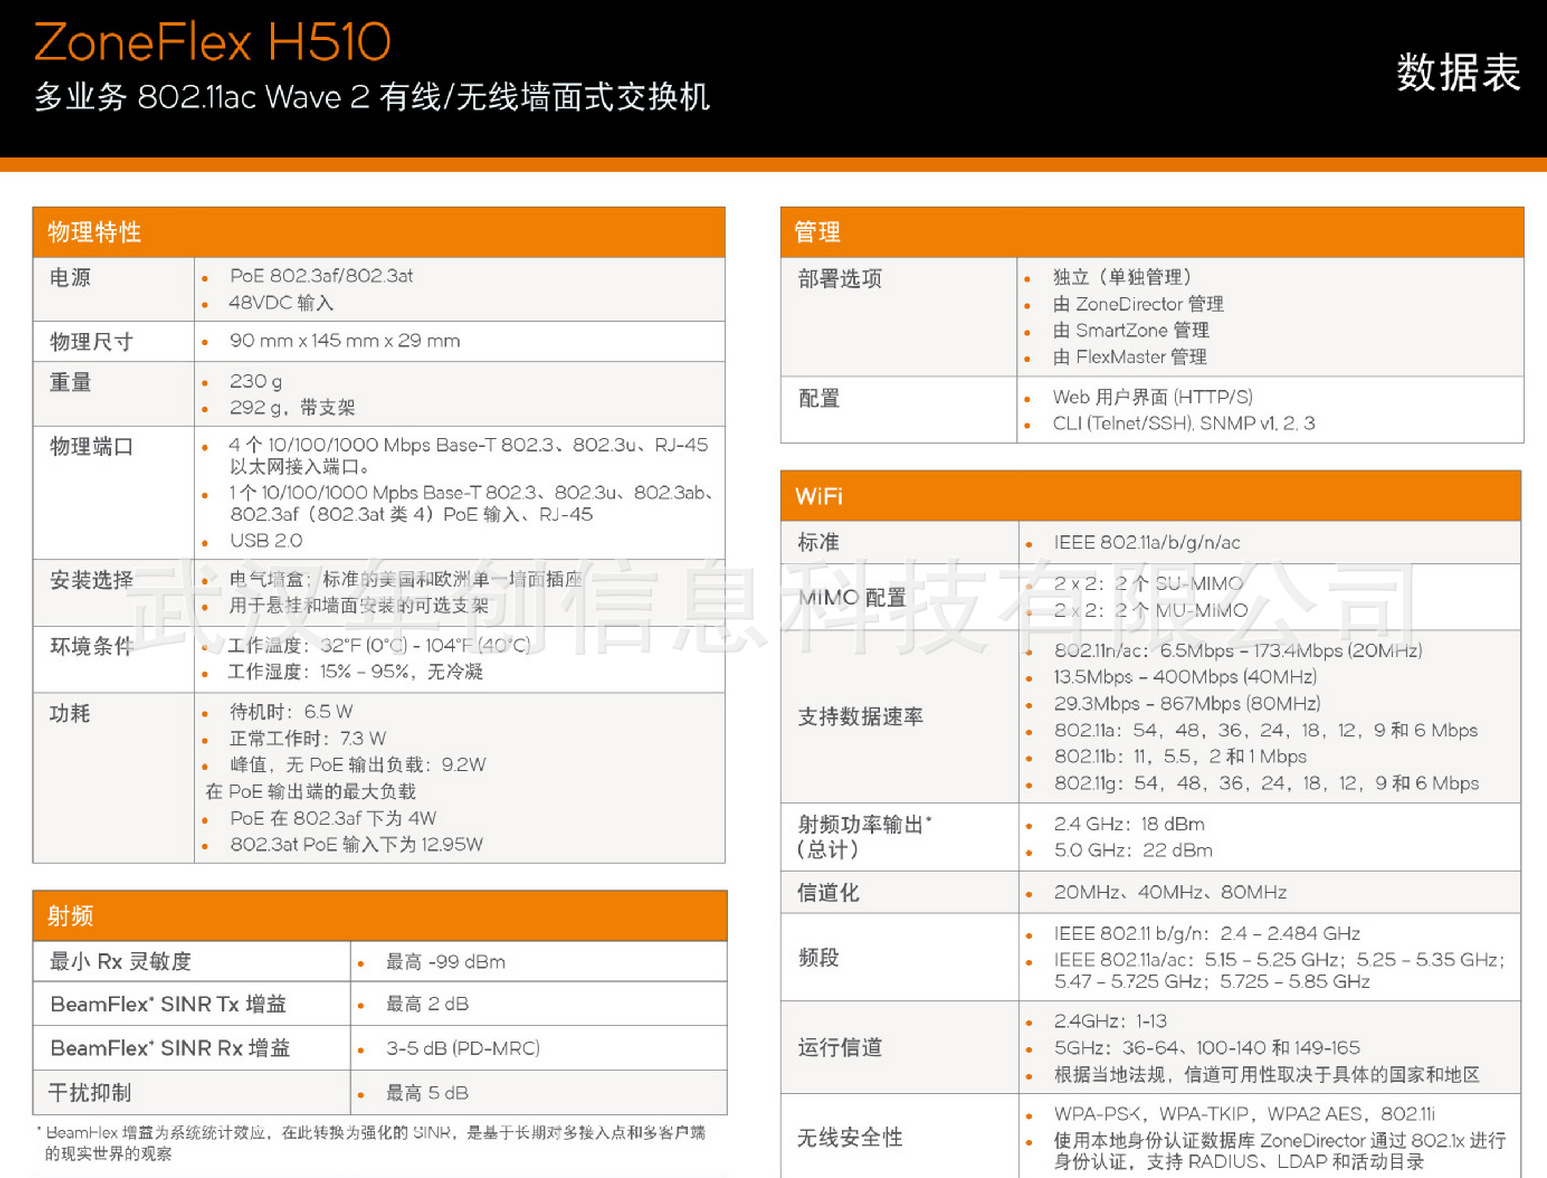The image size is (1547, 1178).
Task: Select the "最小 Rx 灵敏度" row label
Action: pyautogui.click(x=120, y=961)
